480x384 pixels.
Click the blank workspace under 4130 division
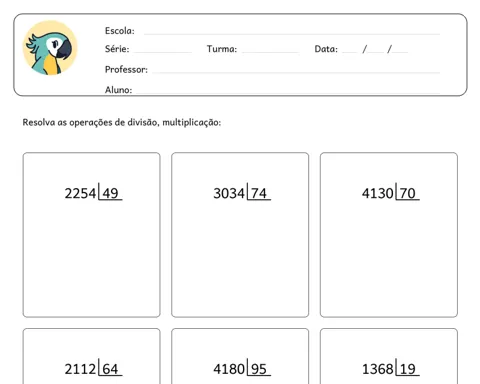click(389, 258)
